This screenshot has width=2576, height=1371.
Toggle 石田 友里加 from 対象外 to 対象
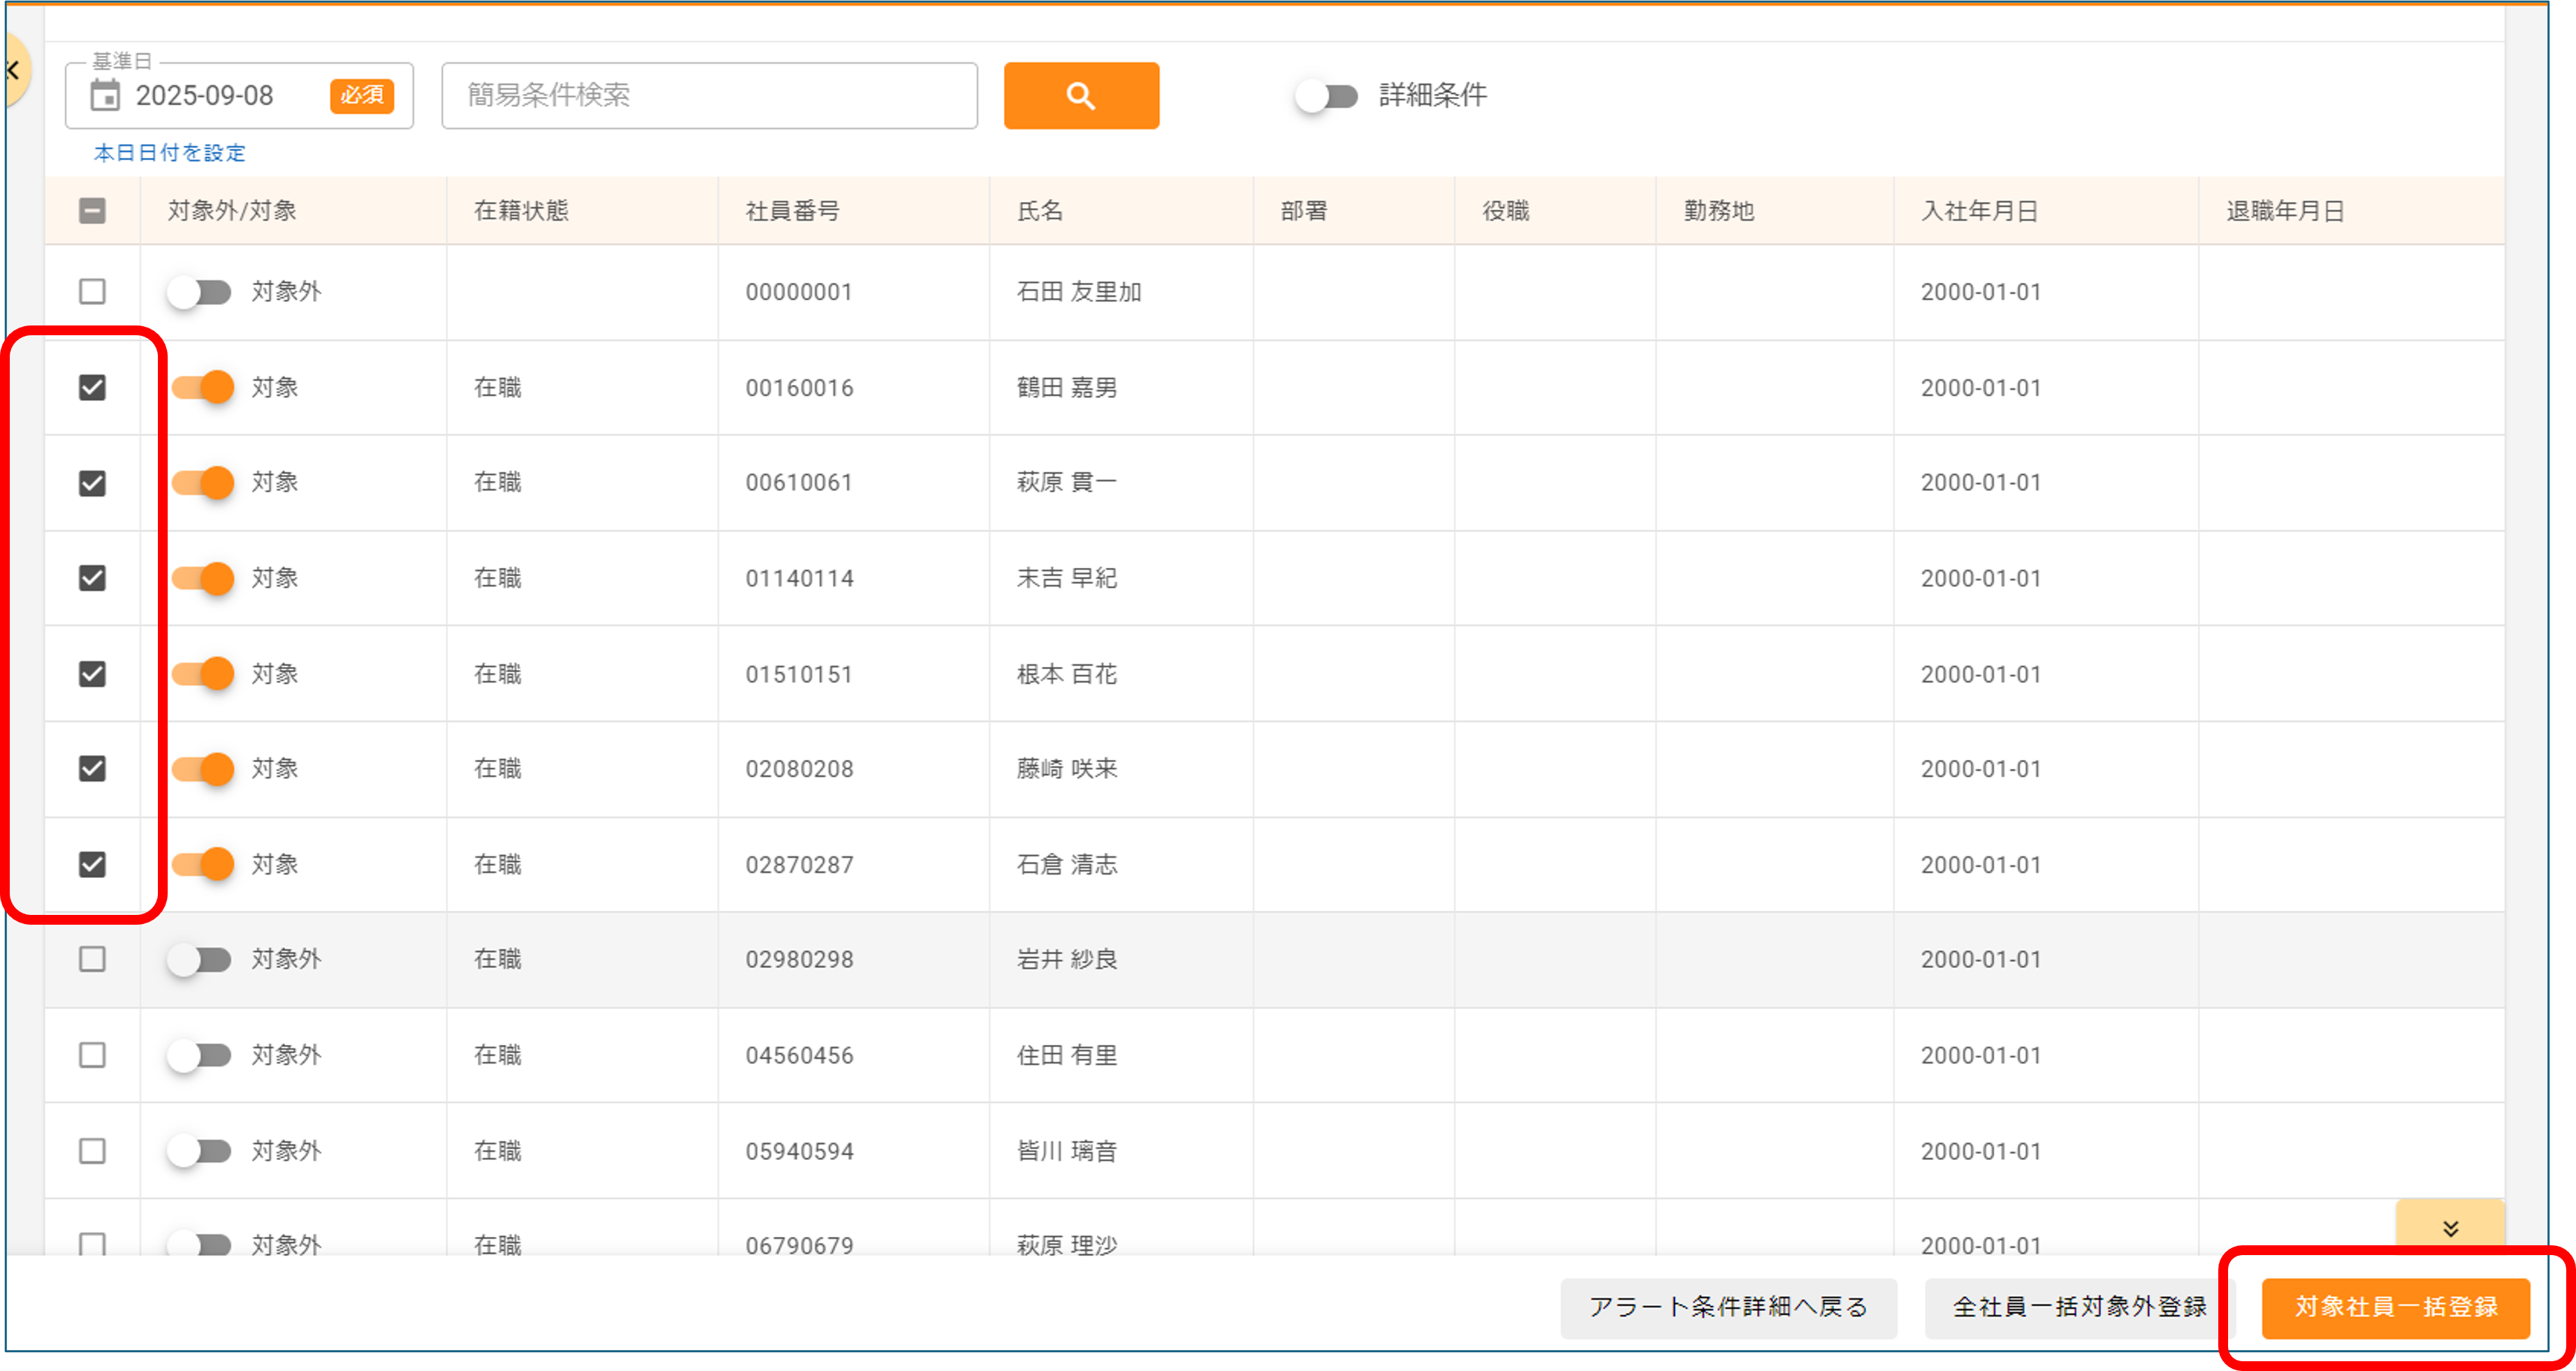[200, 291]
